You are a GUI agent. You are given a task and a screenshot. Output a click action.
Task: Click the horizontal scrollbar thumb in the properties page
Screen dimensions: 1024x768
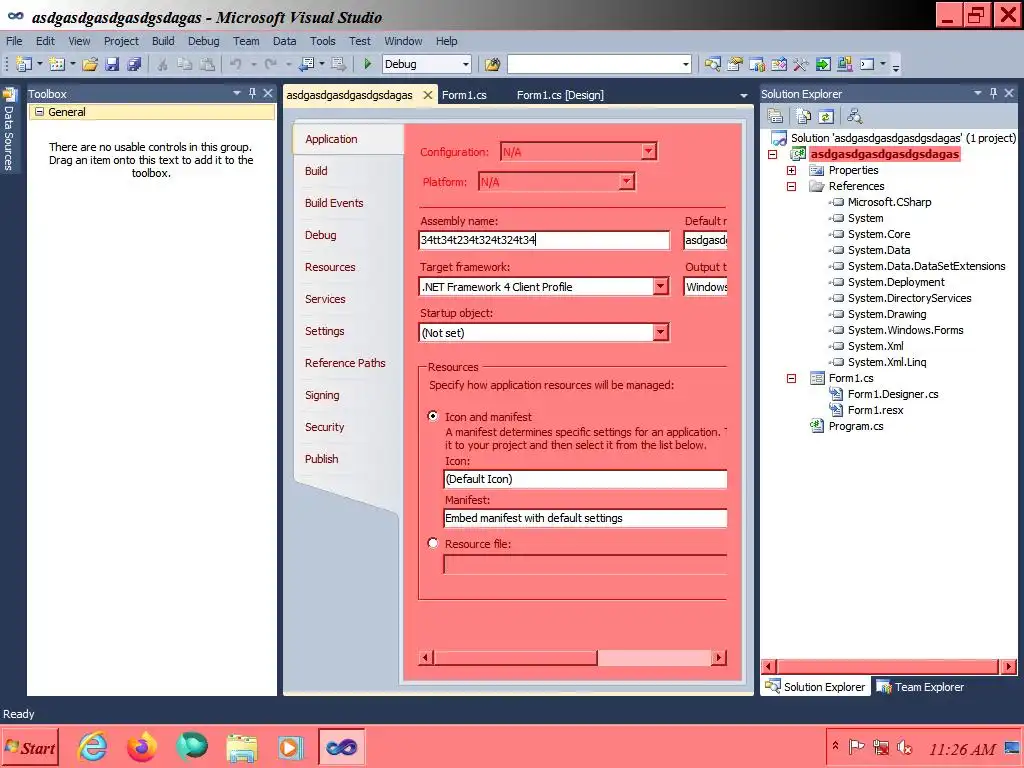click(515, 657)
